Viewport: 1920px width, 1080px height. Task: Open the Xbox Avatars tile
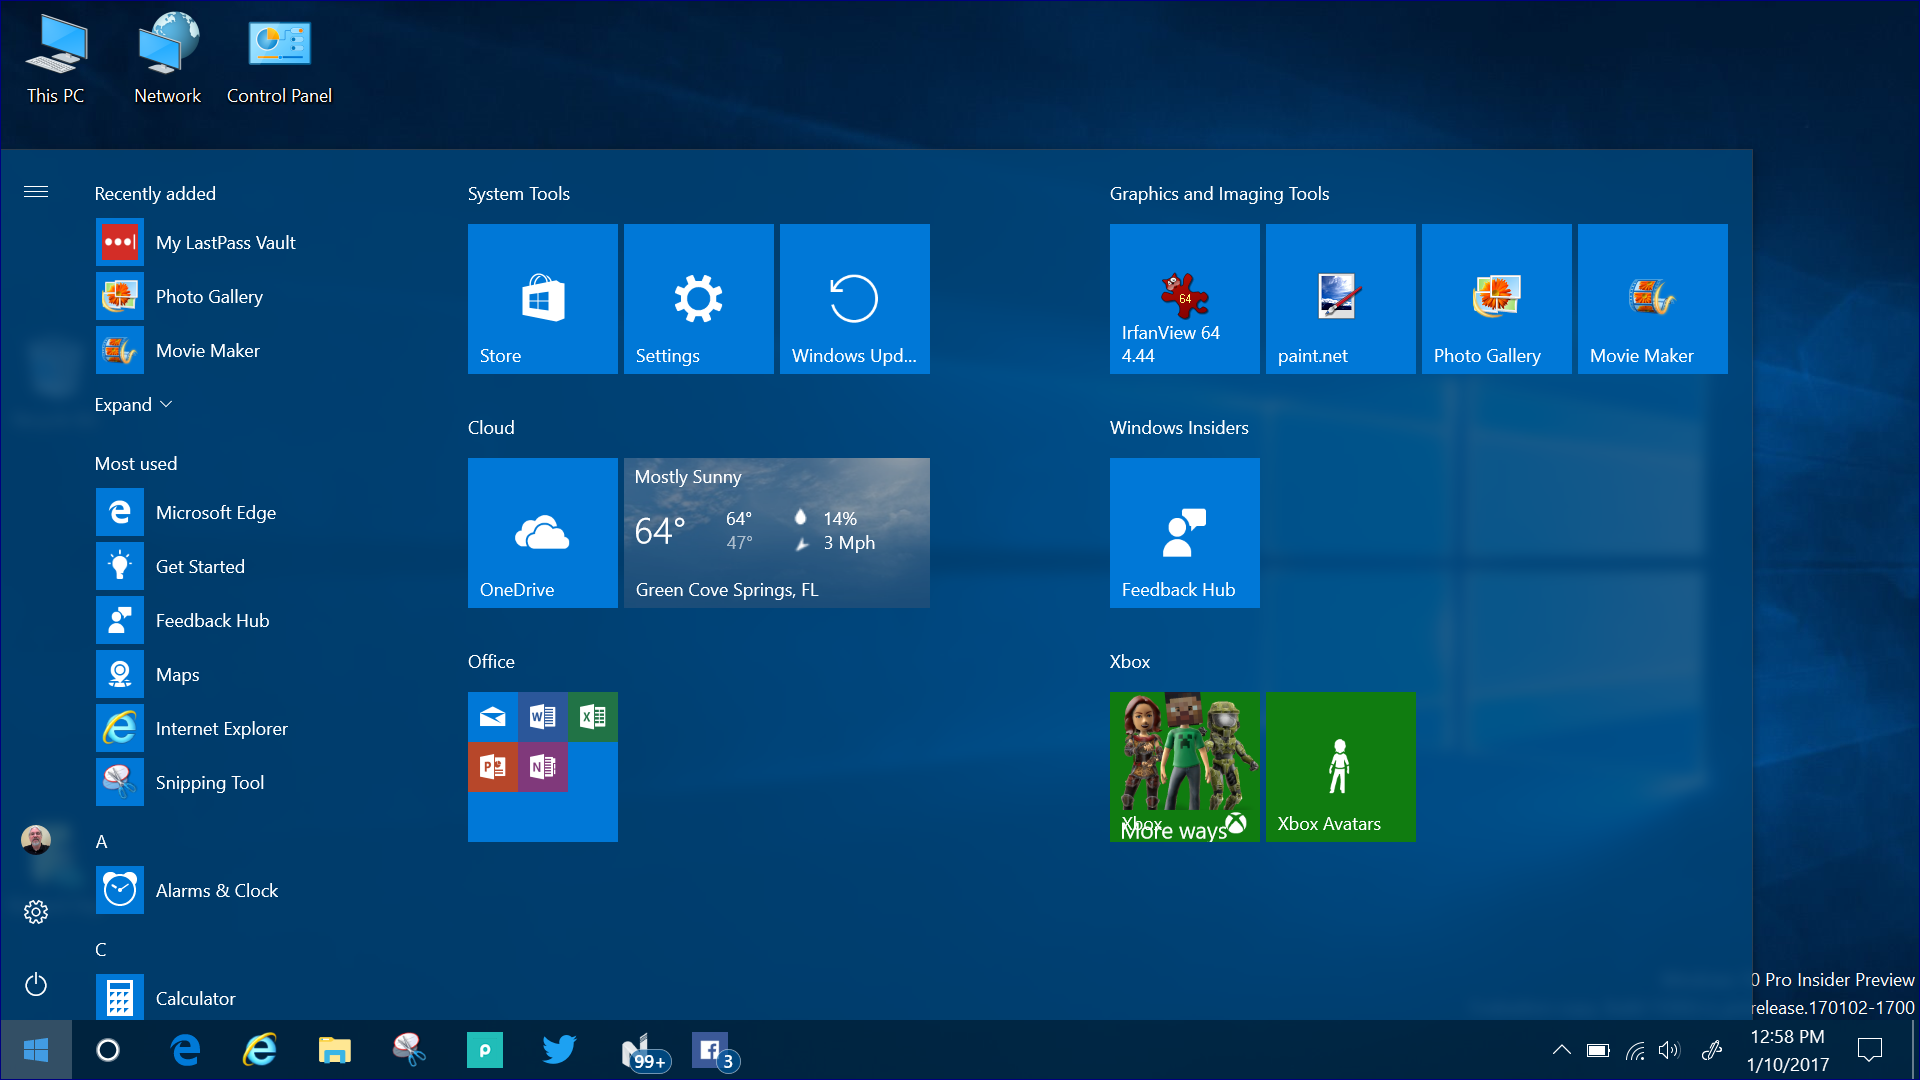coord(1340,766)
